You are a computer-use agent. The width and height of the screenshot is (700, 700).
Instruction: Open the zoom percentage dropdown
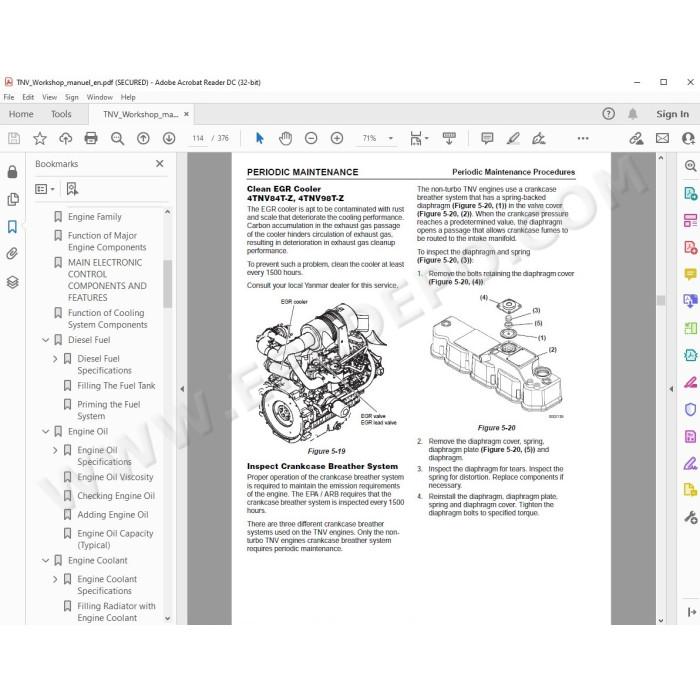tap(391, 138)
